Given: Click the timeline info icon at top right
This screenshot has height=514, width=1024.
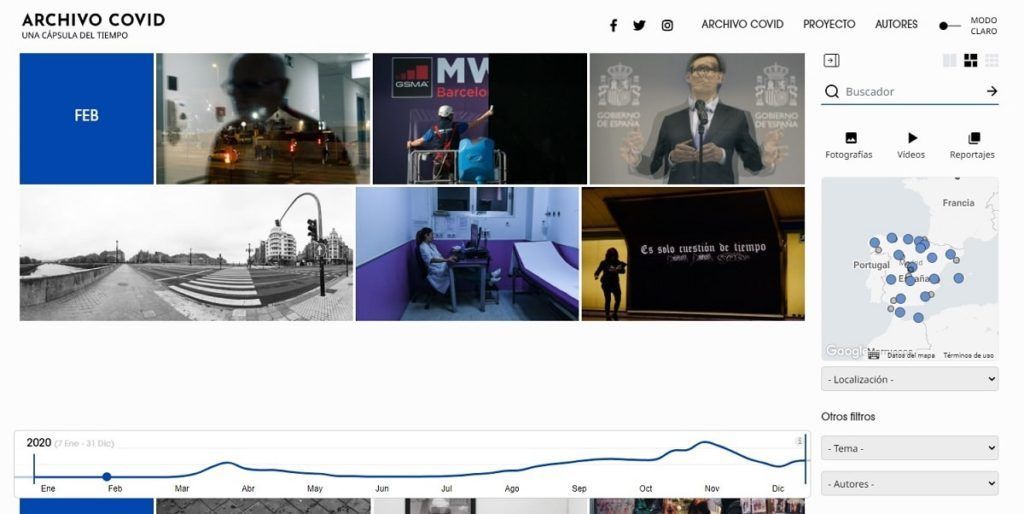Looking at the screenshot, I should coord(799,442).
